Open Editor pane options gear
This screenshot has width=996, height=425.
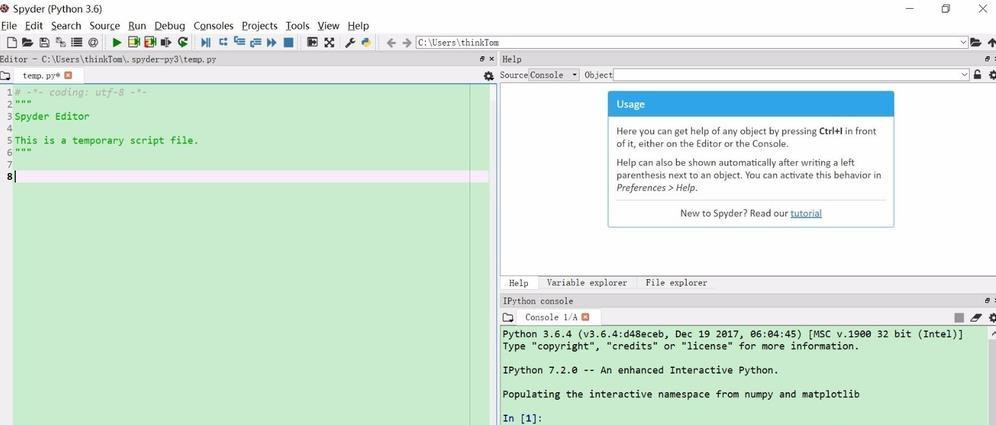click(488, 76)
